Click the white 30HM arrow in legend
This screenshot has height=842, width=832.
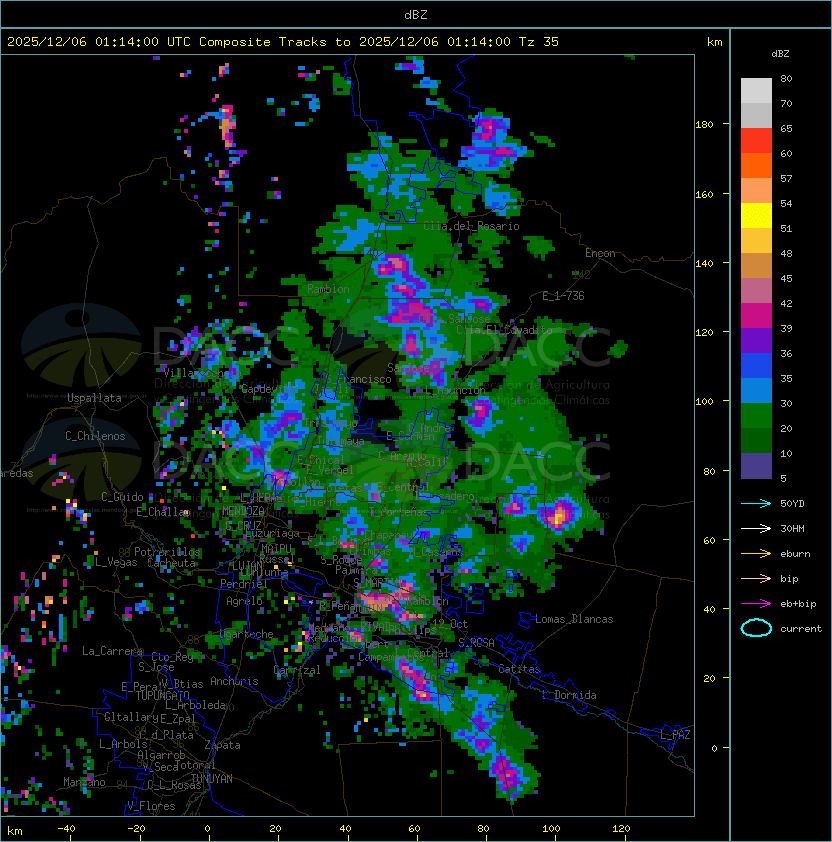[756, 528]
